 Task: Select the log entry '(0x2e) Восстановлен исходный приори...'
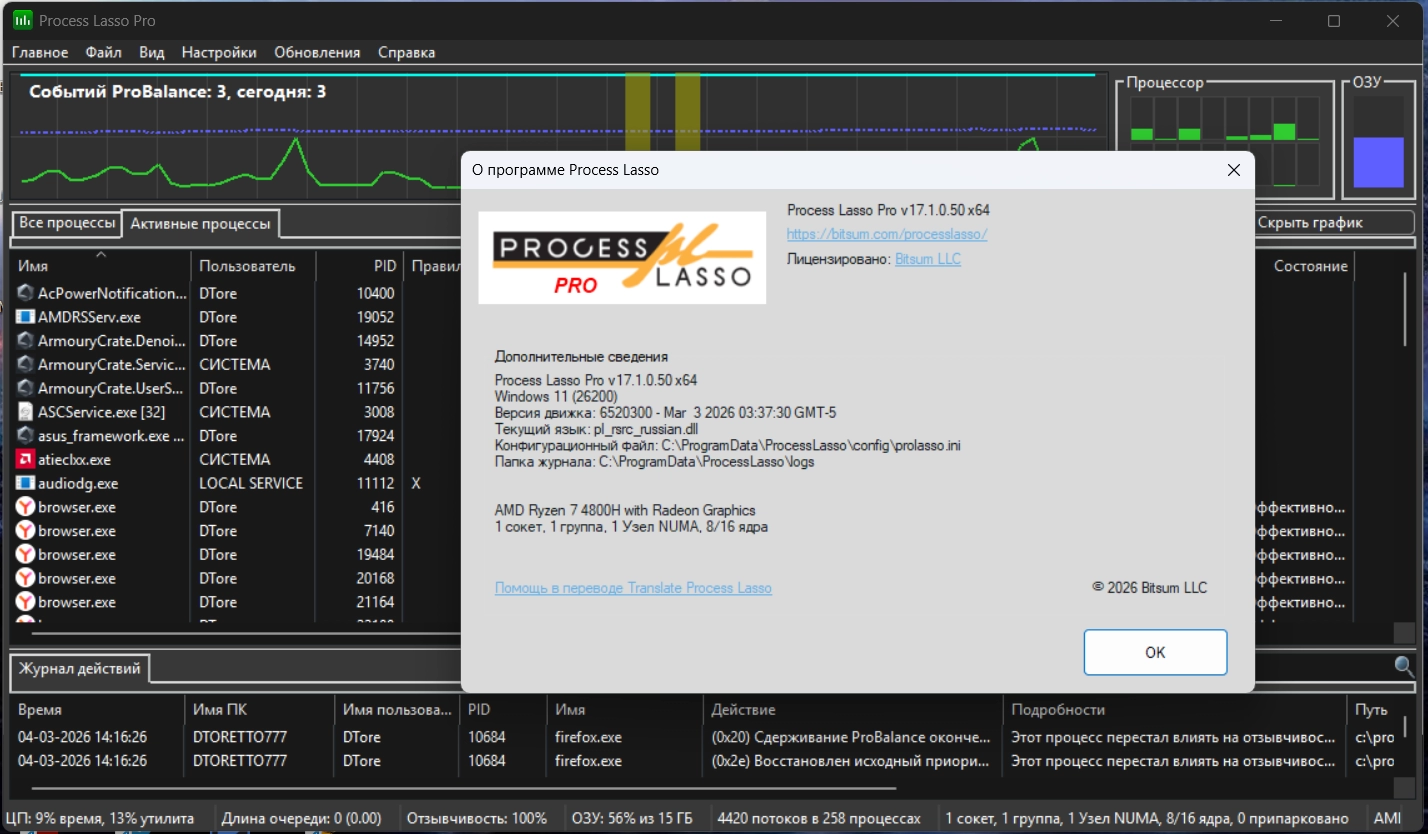[x=851, y=761]
